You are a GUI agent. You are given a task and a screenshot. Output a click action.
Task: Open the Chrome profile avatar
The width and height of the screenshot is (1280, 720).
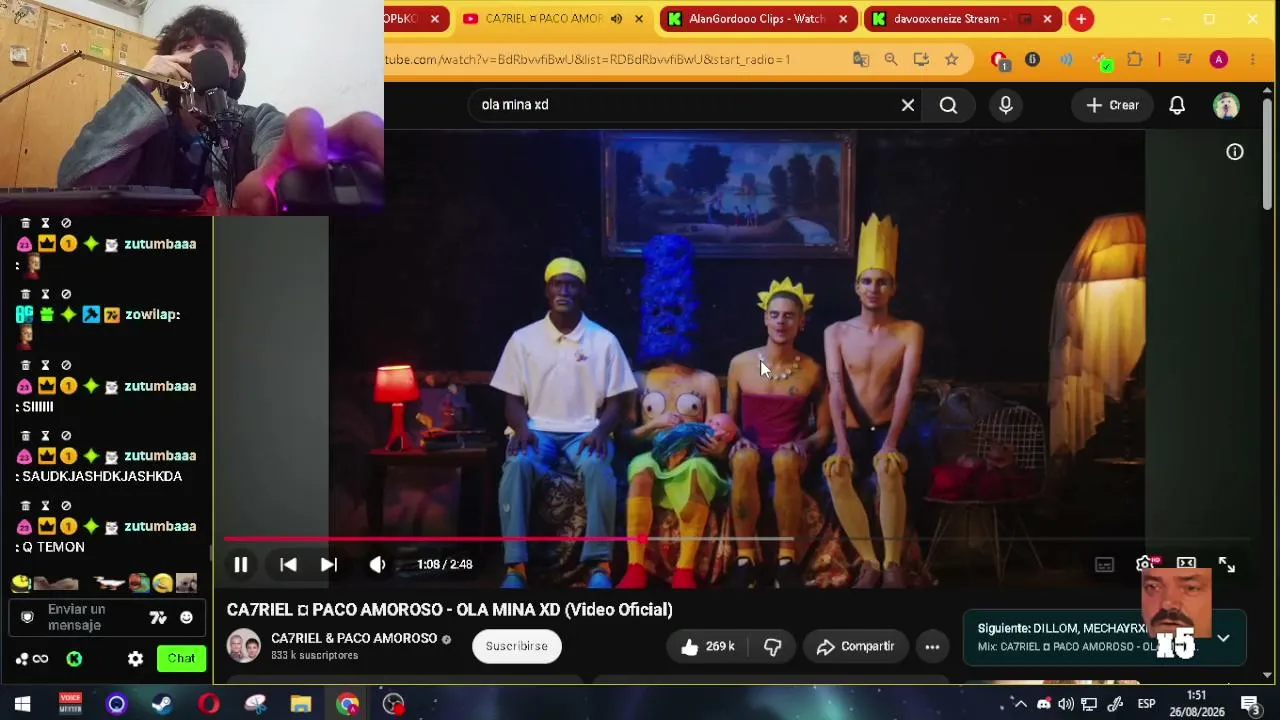pos(1218,60)
